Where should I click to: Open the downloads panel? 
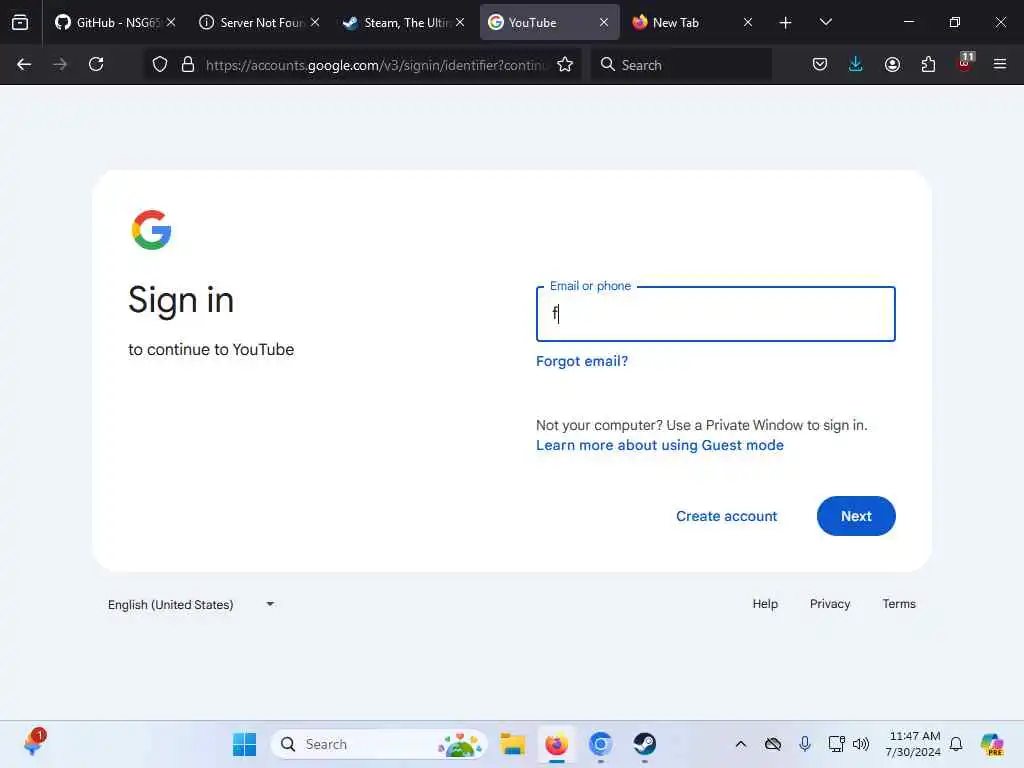tap(856, 64)
